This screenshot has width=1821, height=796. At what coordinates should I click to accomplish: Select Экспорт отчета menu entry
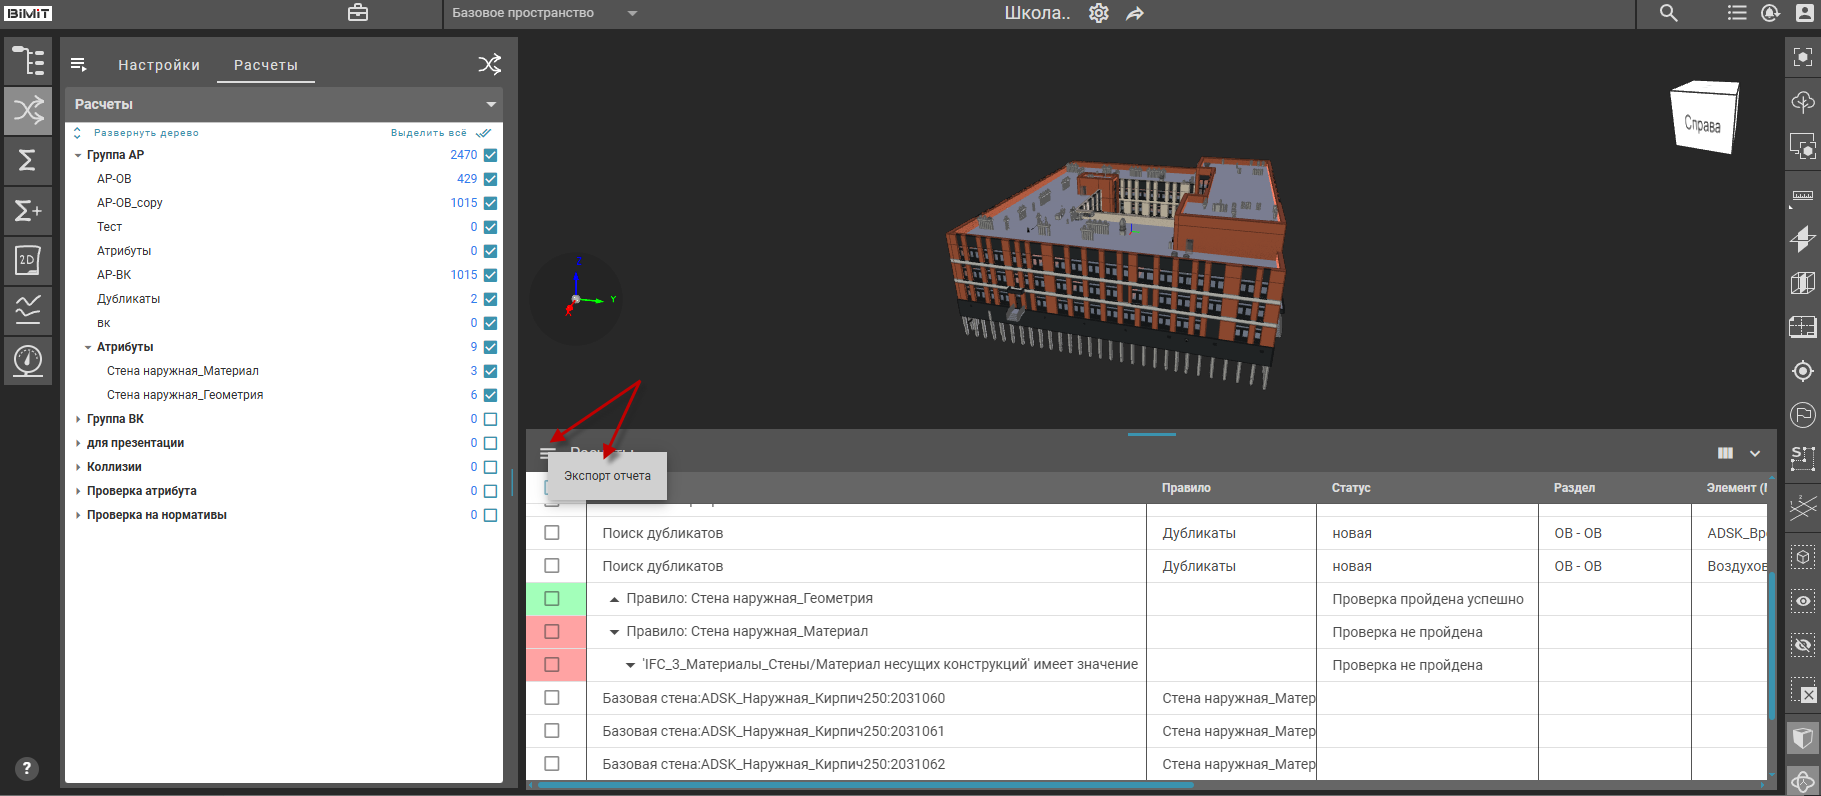(x=607, y=476)
